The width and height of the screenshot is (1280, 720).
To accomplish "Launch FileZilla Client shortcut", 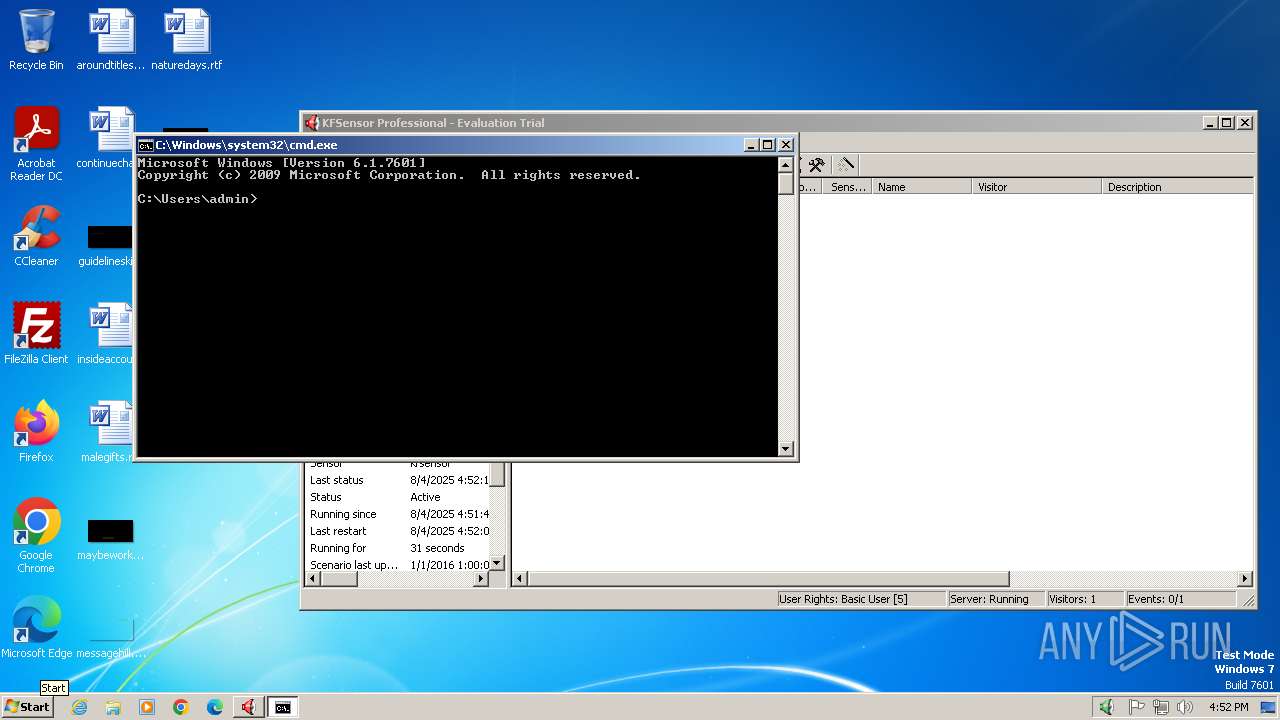I will [x=36, y=334].
